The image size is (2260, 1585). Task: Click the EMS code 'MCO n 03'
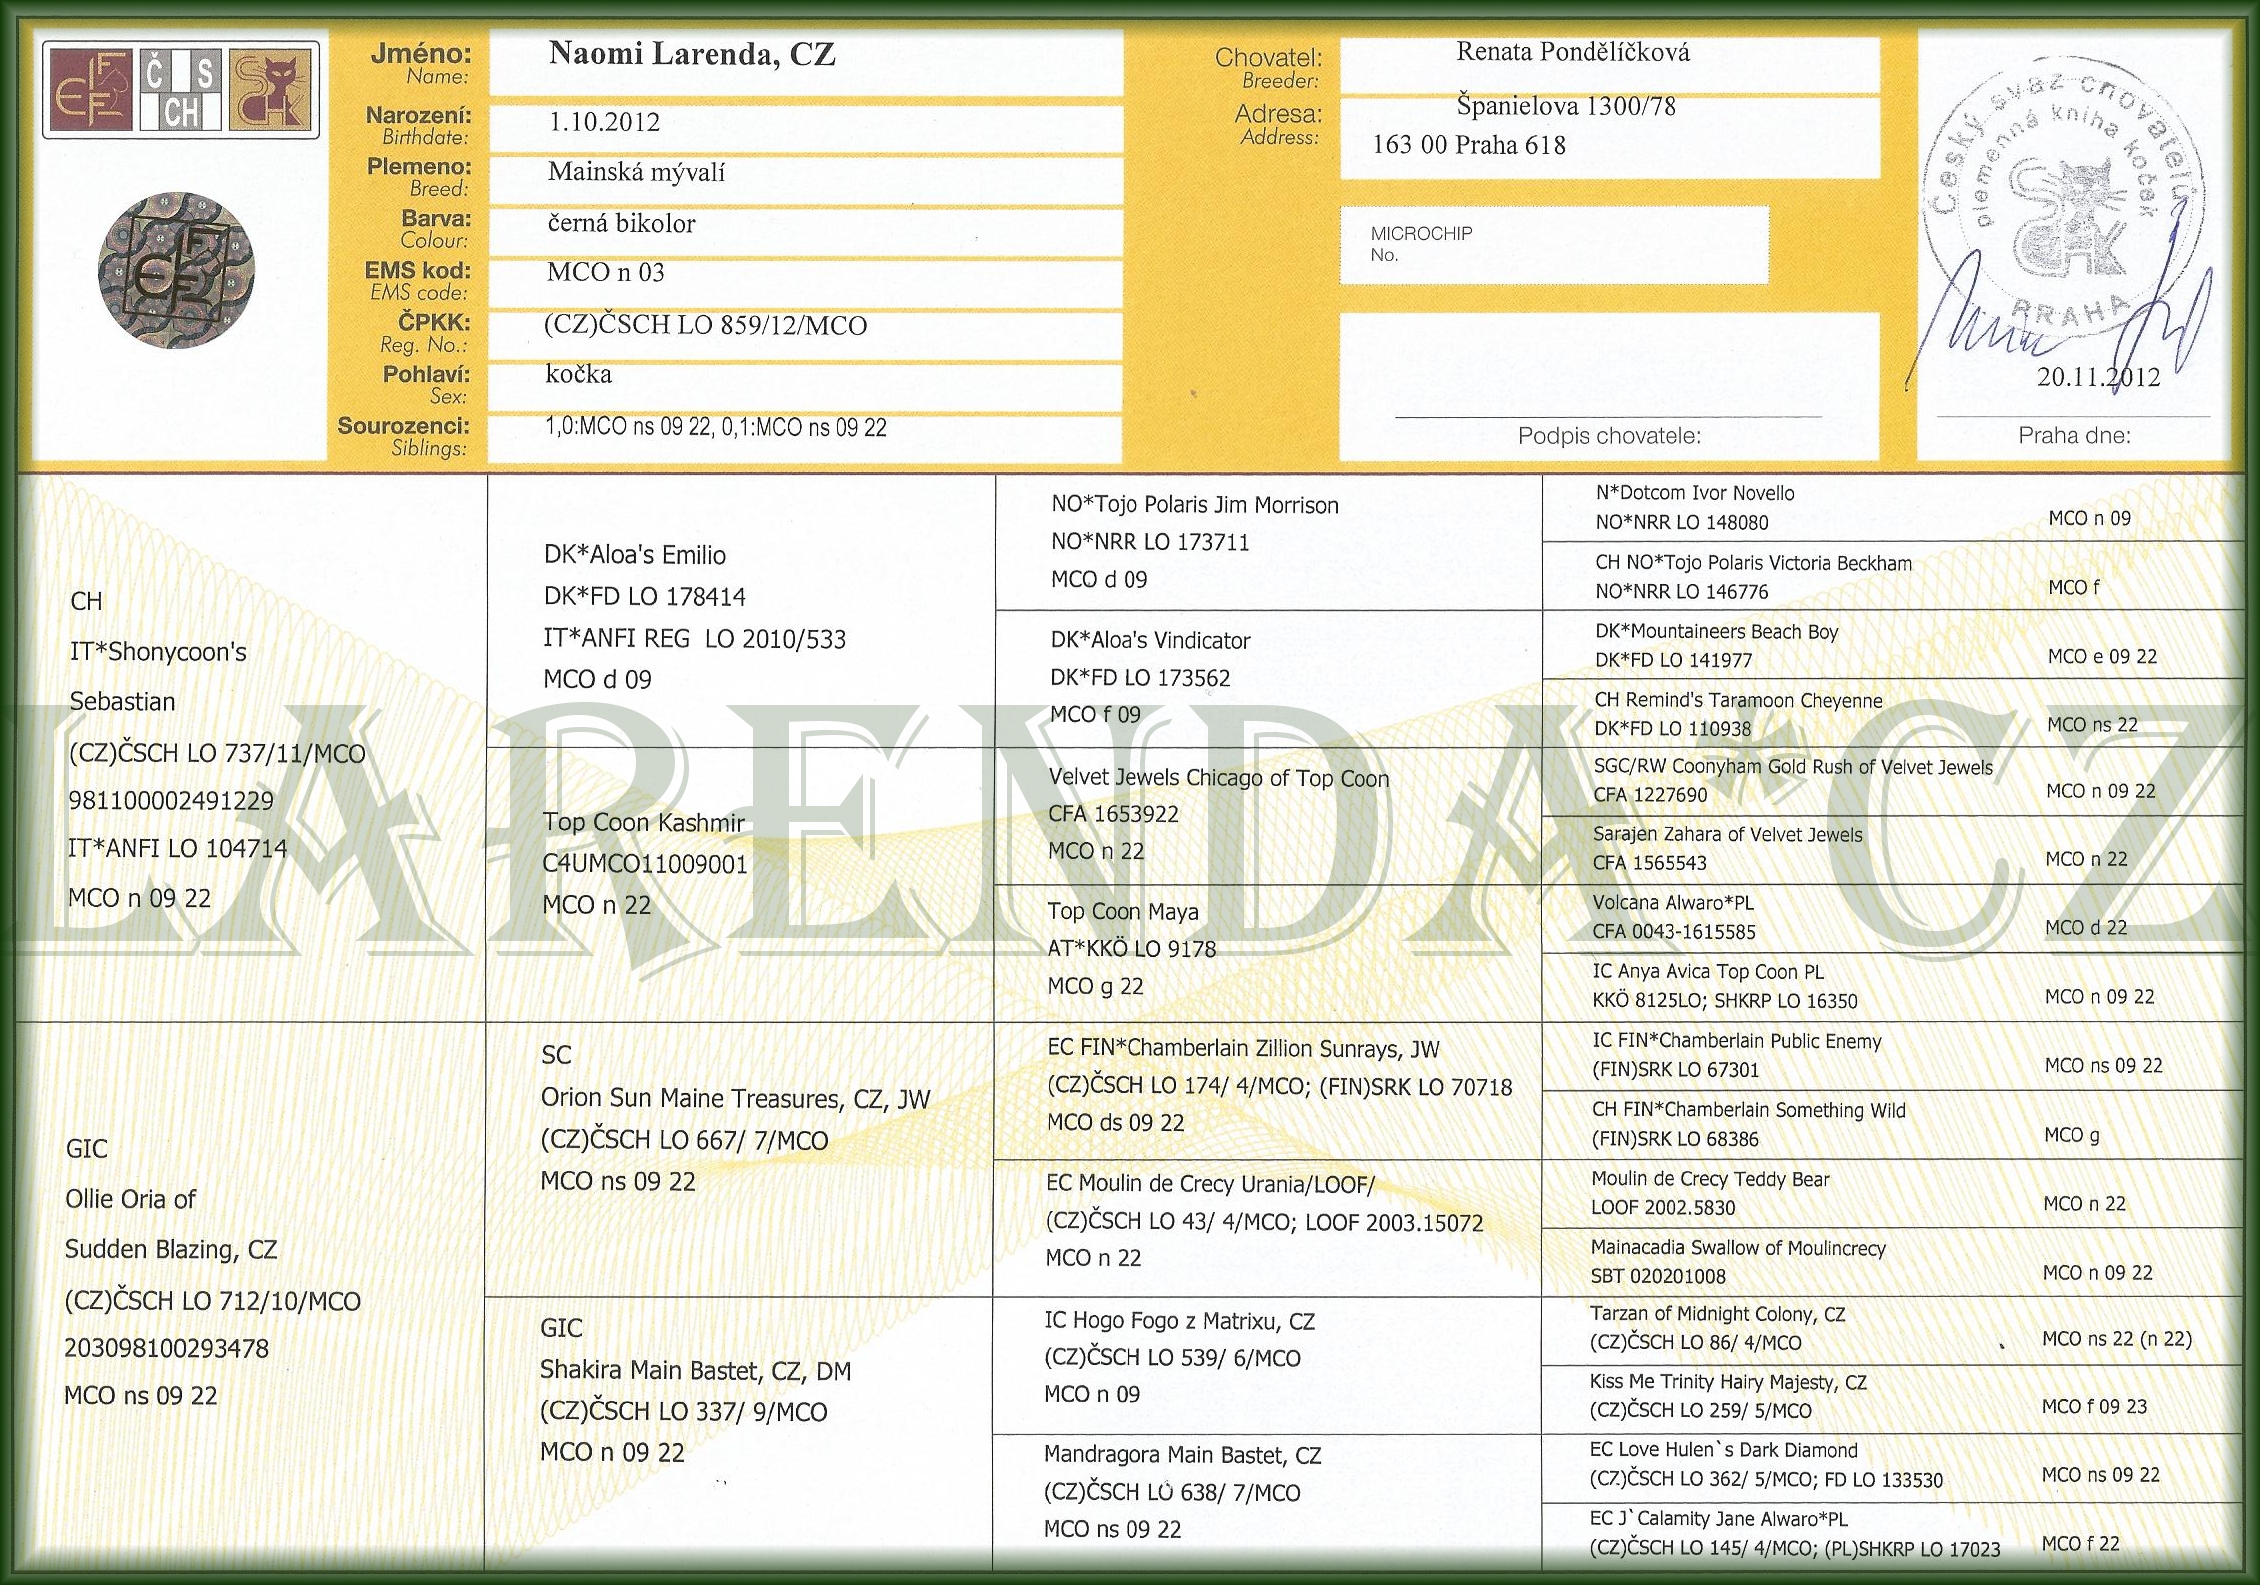coord(605,272)
